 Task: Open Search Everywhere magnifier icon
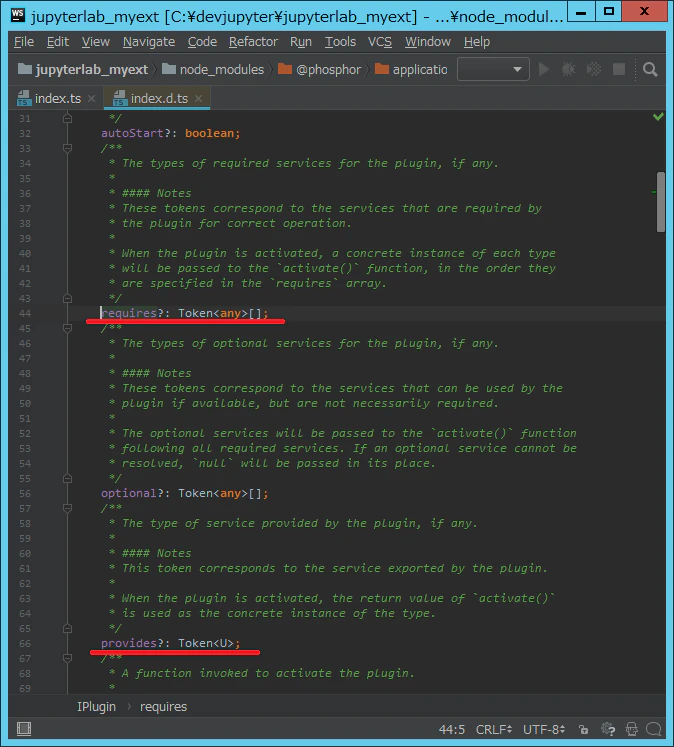[x=650, y=70]
